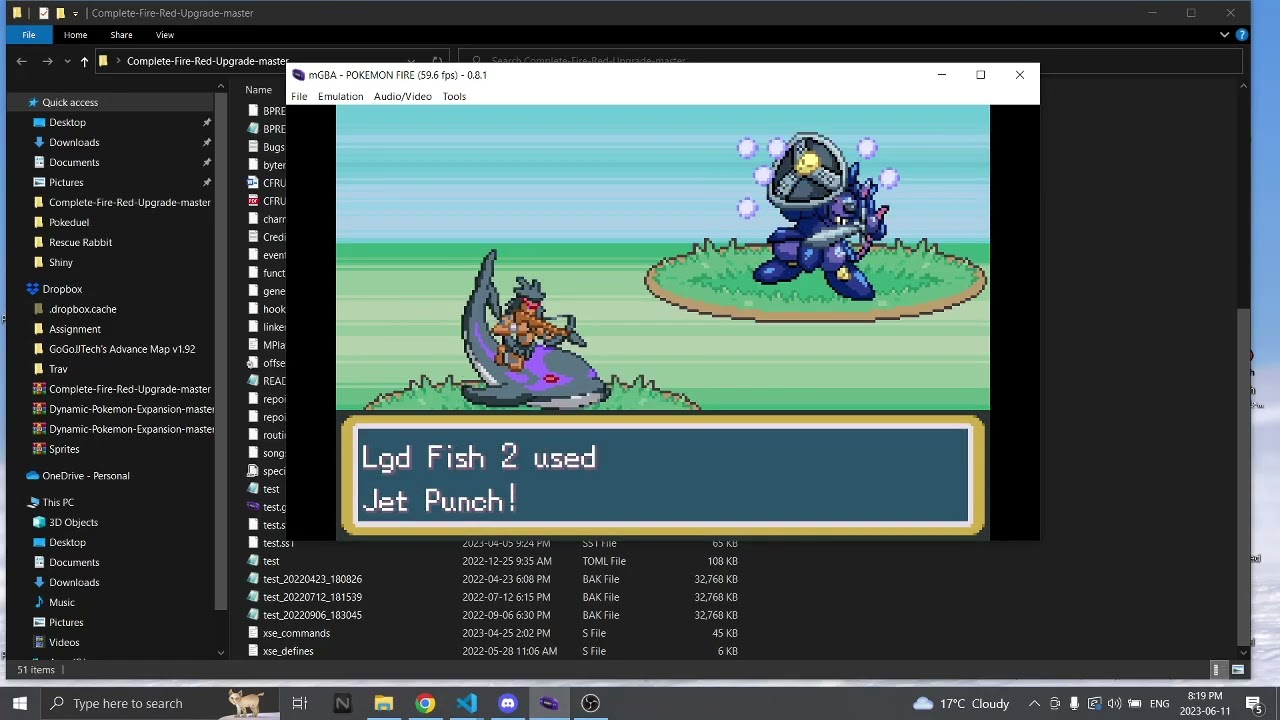Select the xse_defines file
The height and width of the screenshot is (720, 1280).
288,651
